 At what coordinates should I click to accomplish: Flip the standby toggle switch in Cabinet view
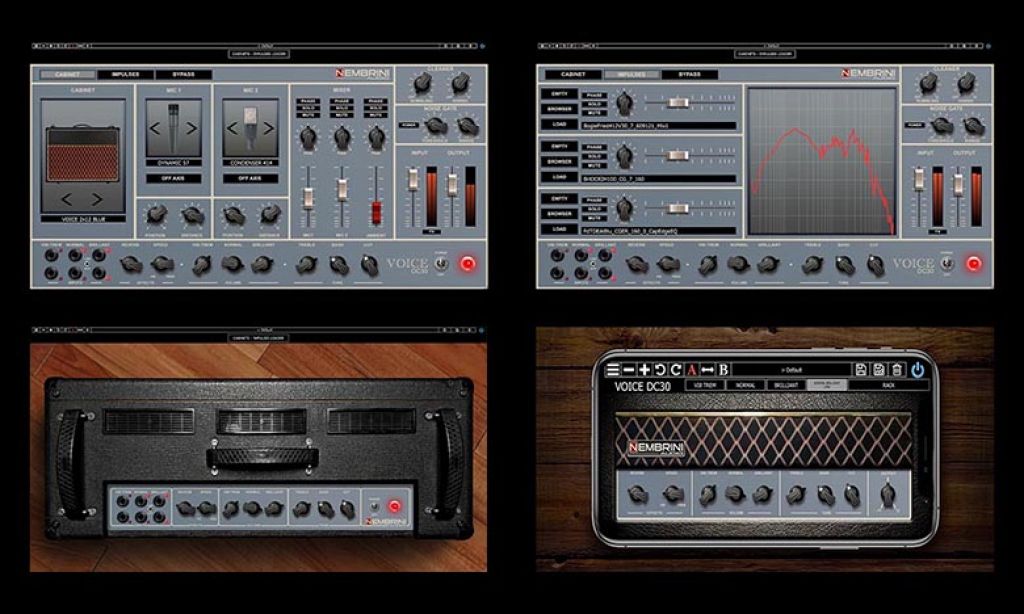441,263
